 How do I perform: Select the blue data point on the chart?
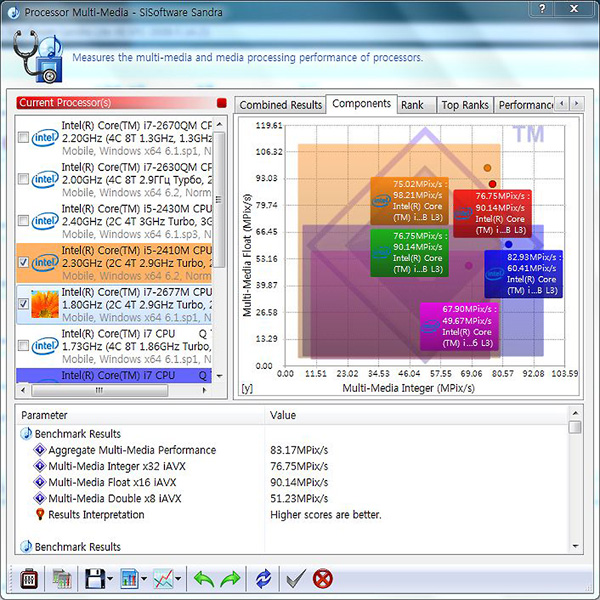tap(508, 244)
